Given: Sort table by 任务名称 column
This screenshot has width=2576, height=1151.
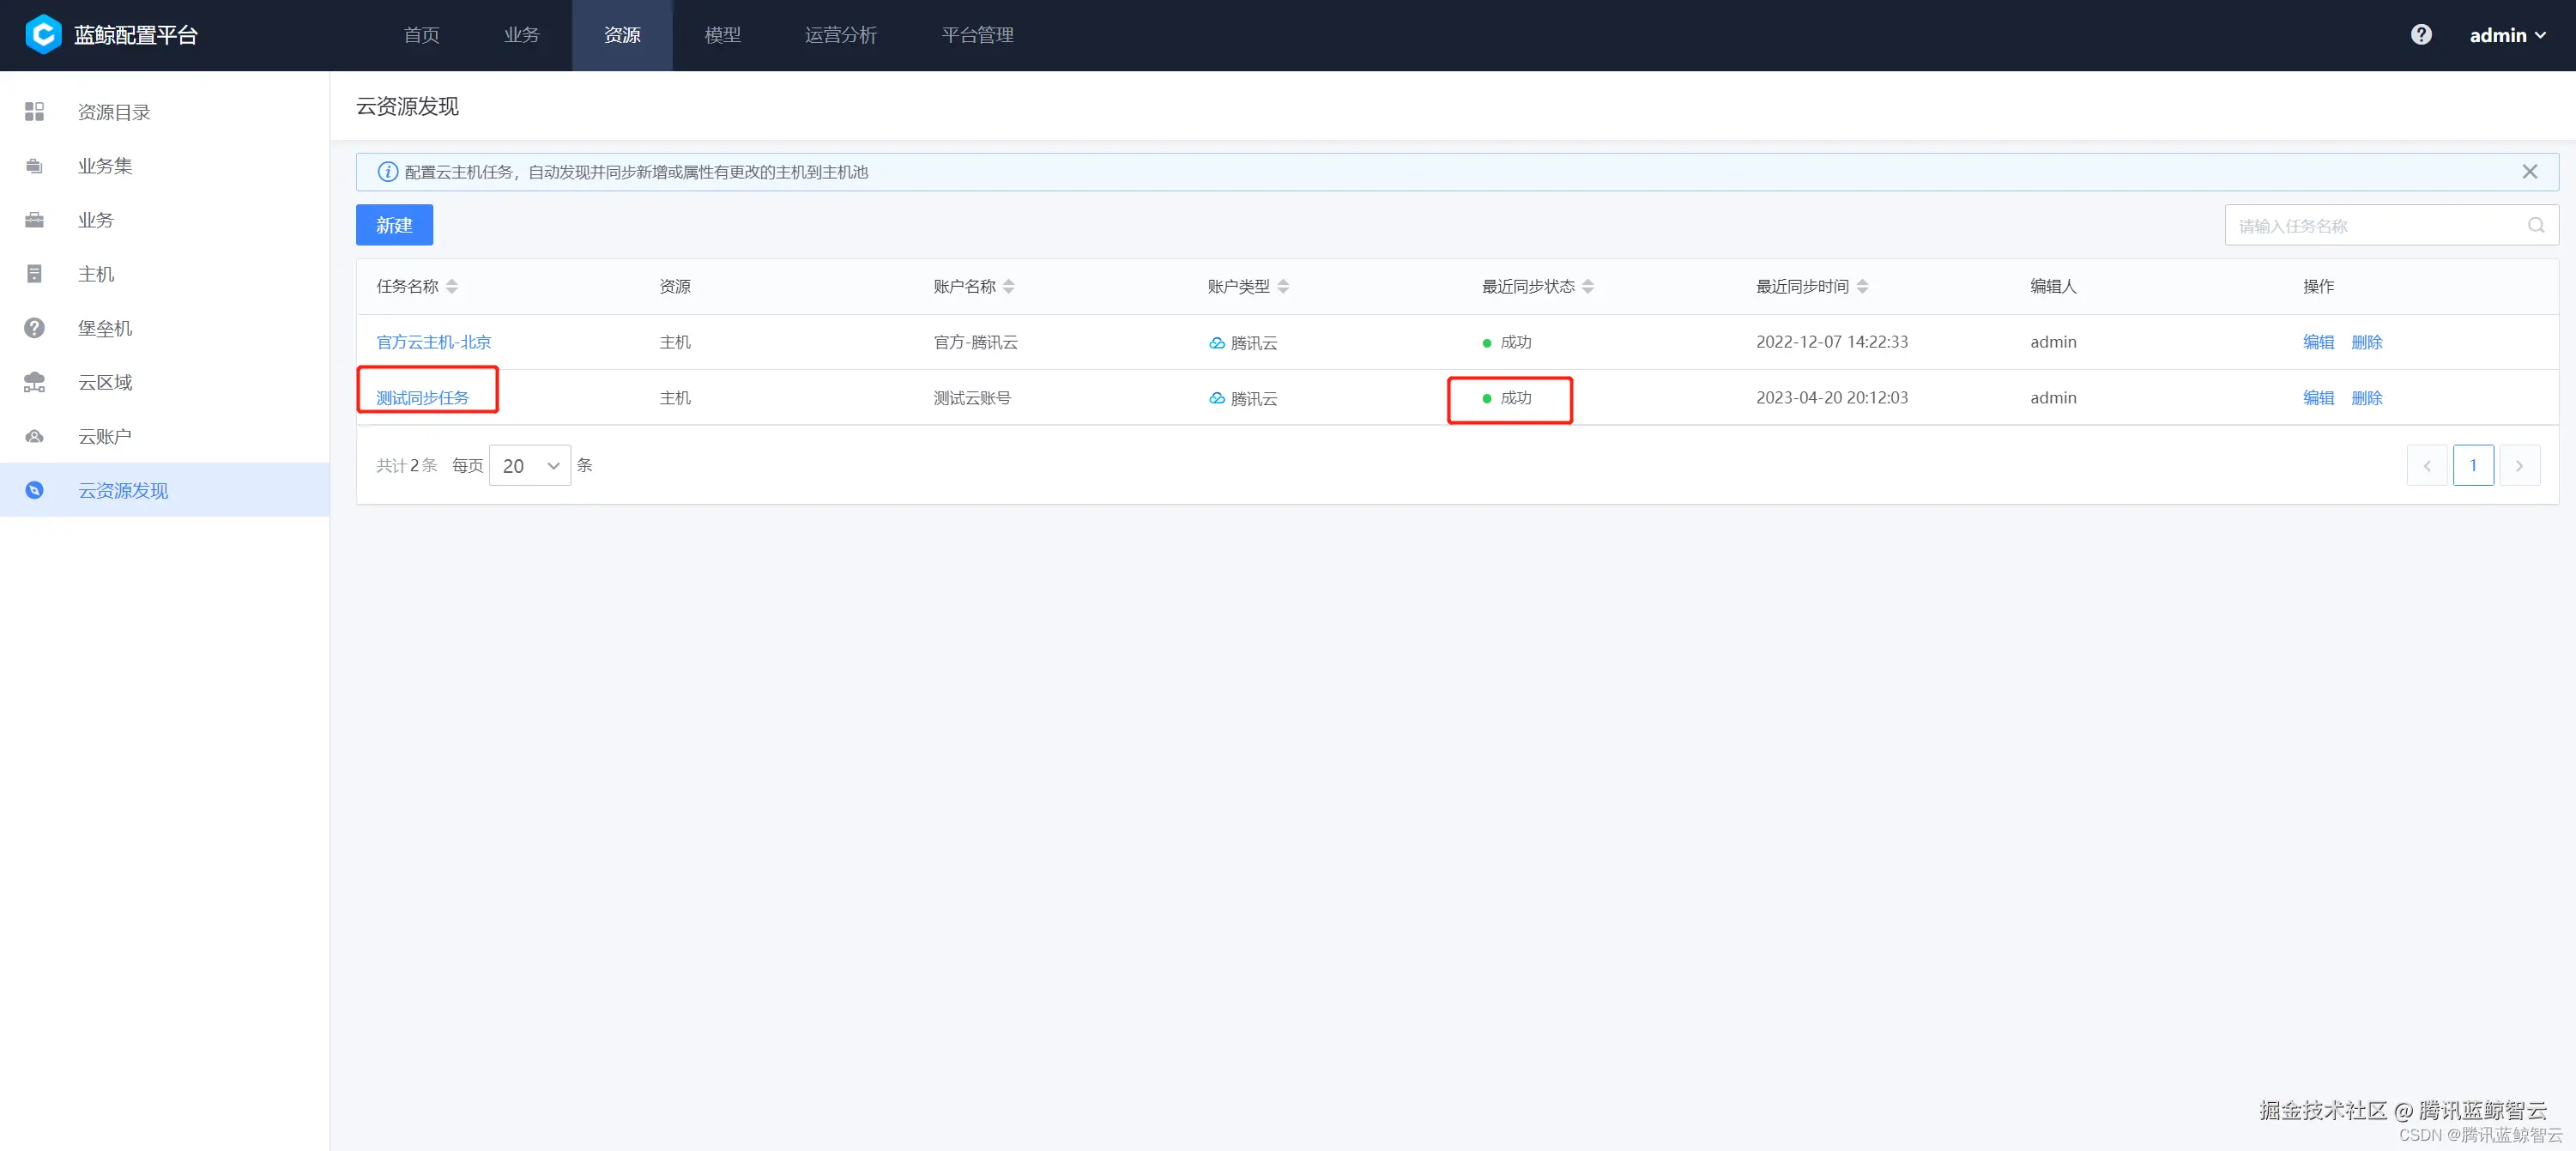Looking at the screenshot, I should click(x=452, y=287).
